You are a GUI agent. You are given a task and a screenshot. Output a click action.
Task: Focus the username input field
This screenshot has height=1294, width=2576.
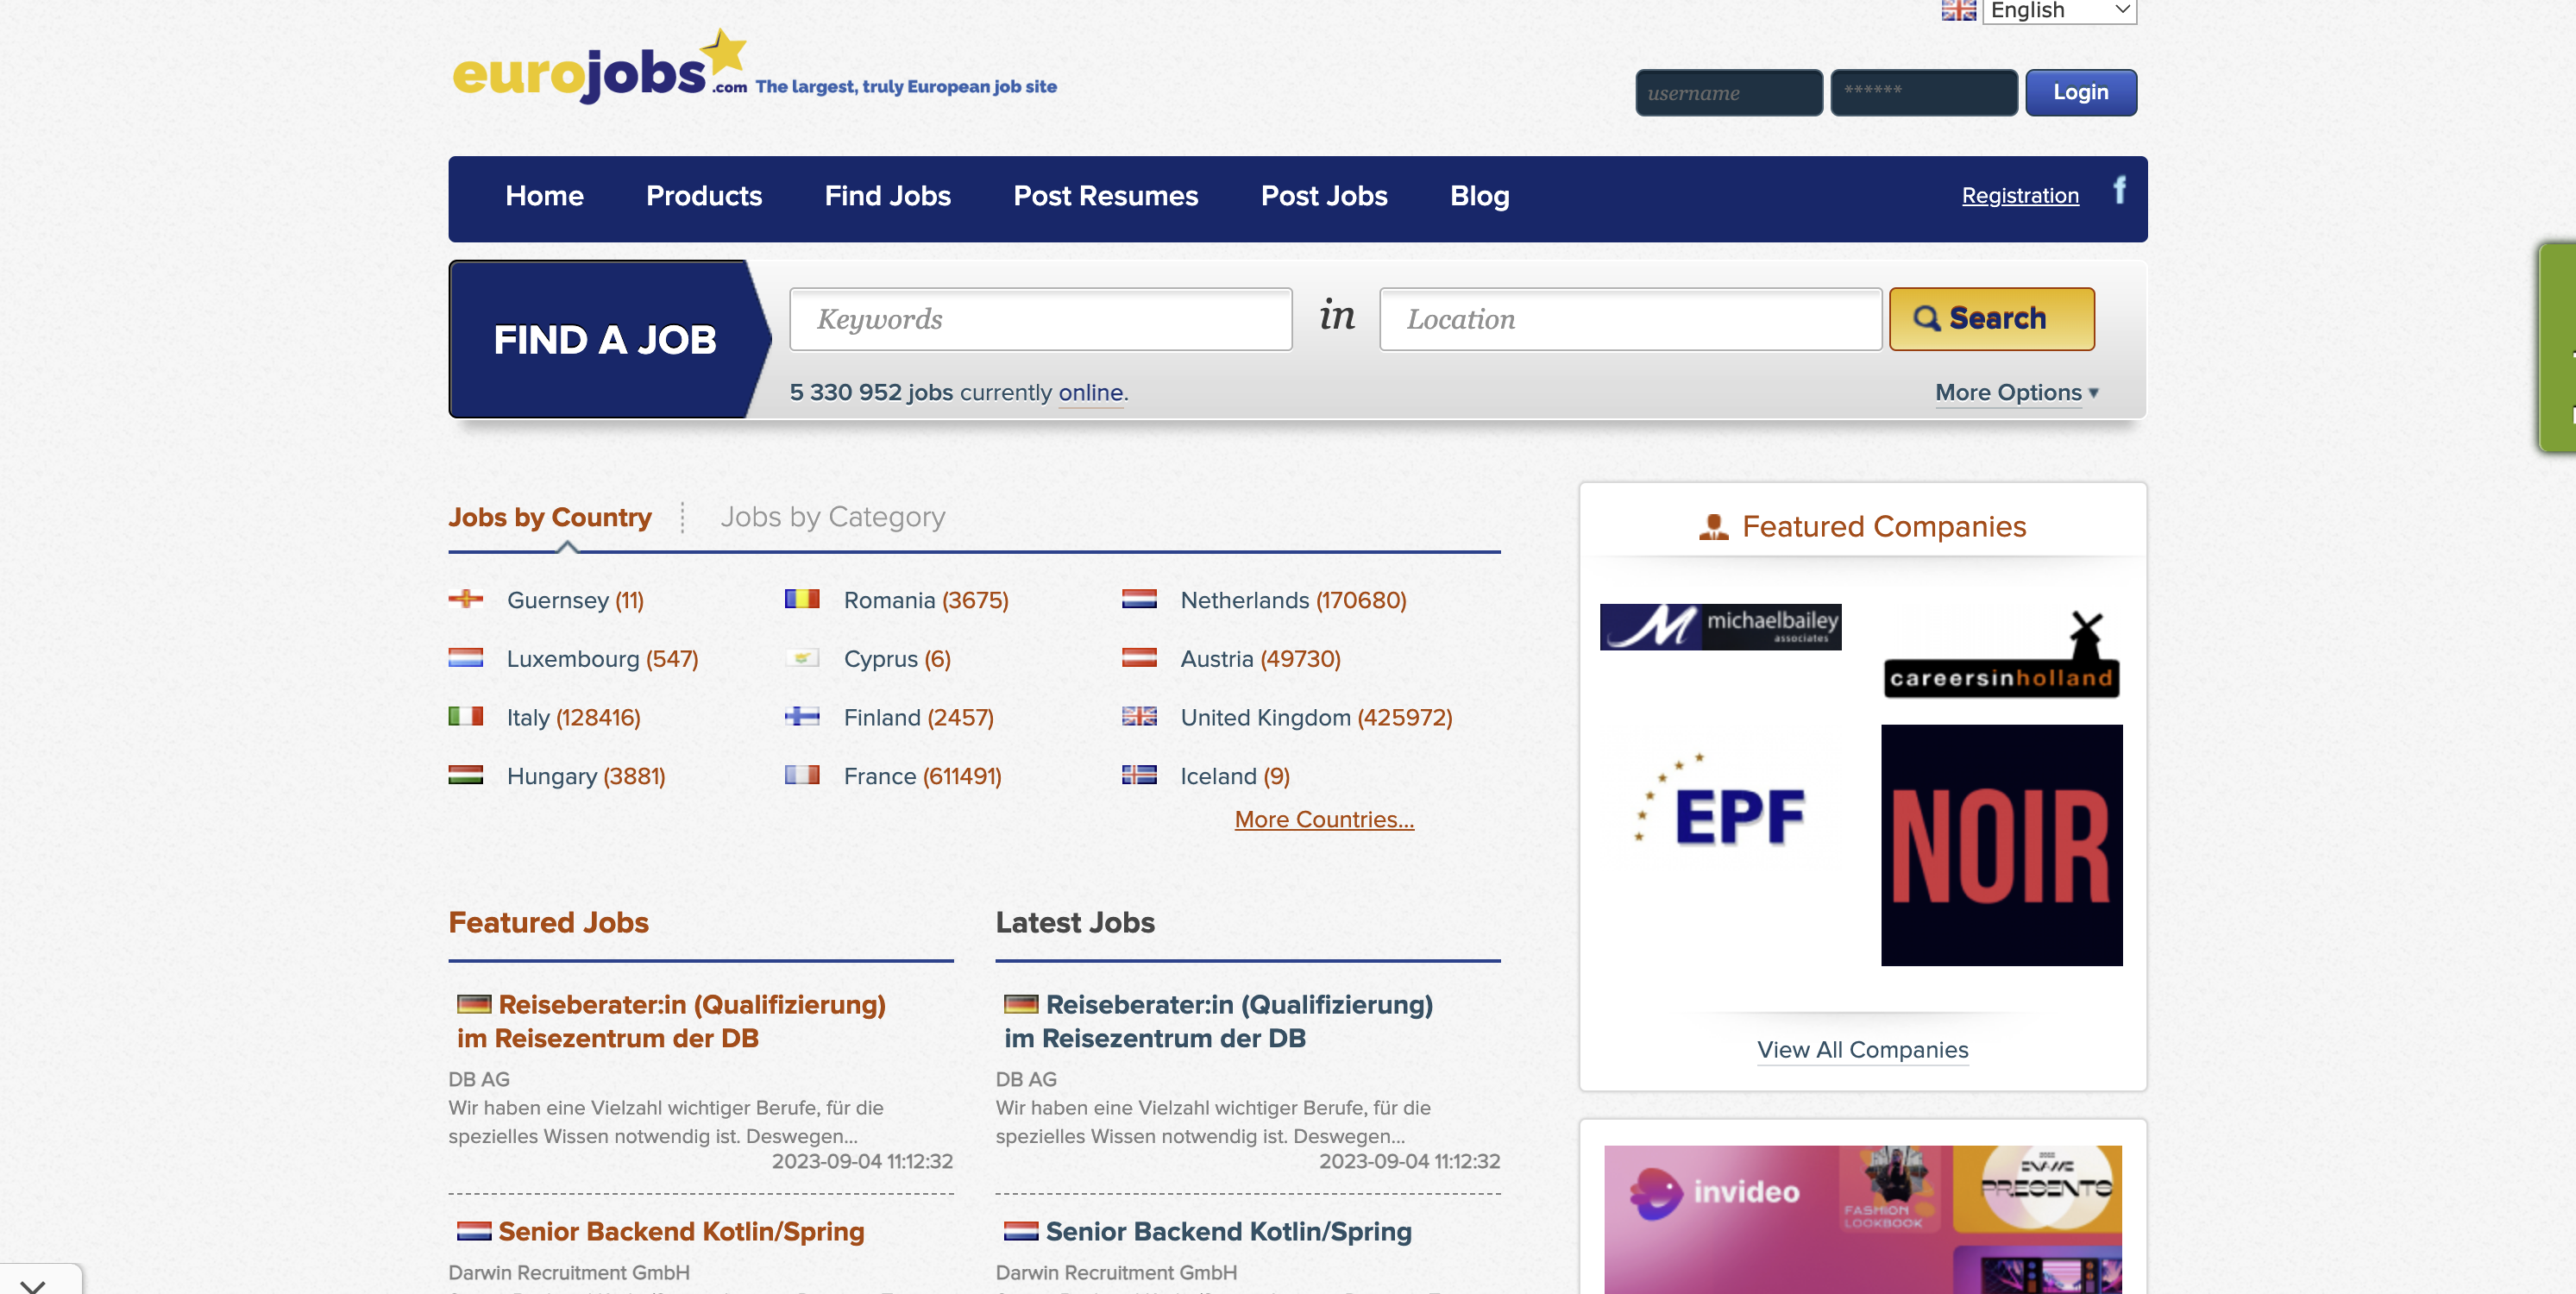pos(1728,92)
